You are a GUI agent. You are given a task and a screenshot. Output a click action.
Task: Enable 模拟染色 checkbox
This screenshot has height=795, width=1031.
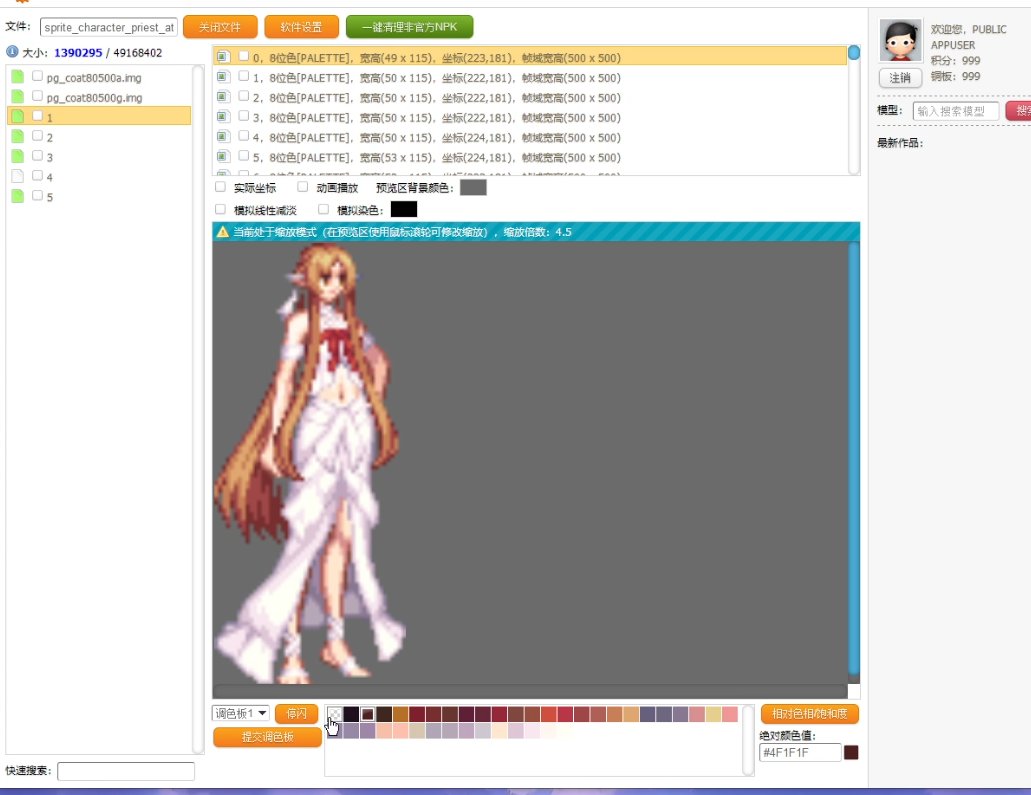(323, 209)
